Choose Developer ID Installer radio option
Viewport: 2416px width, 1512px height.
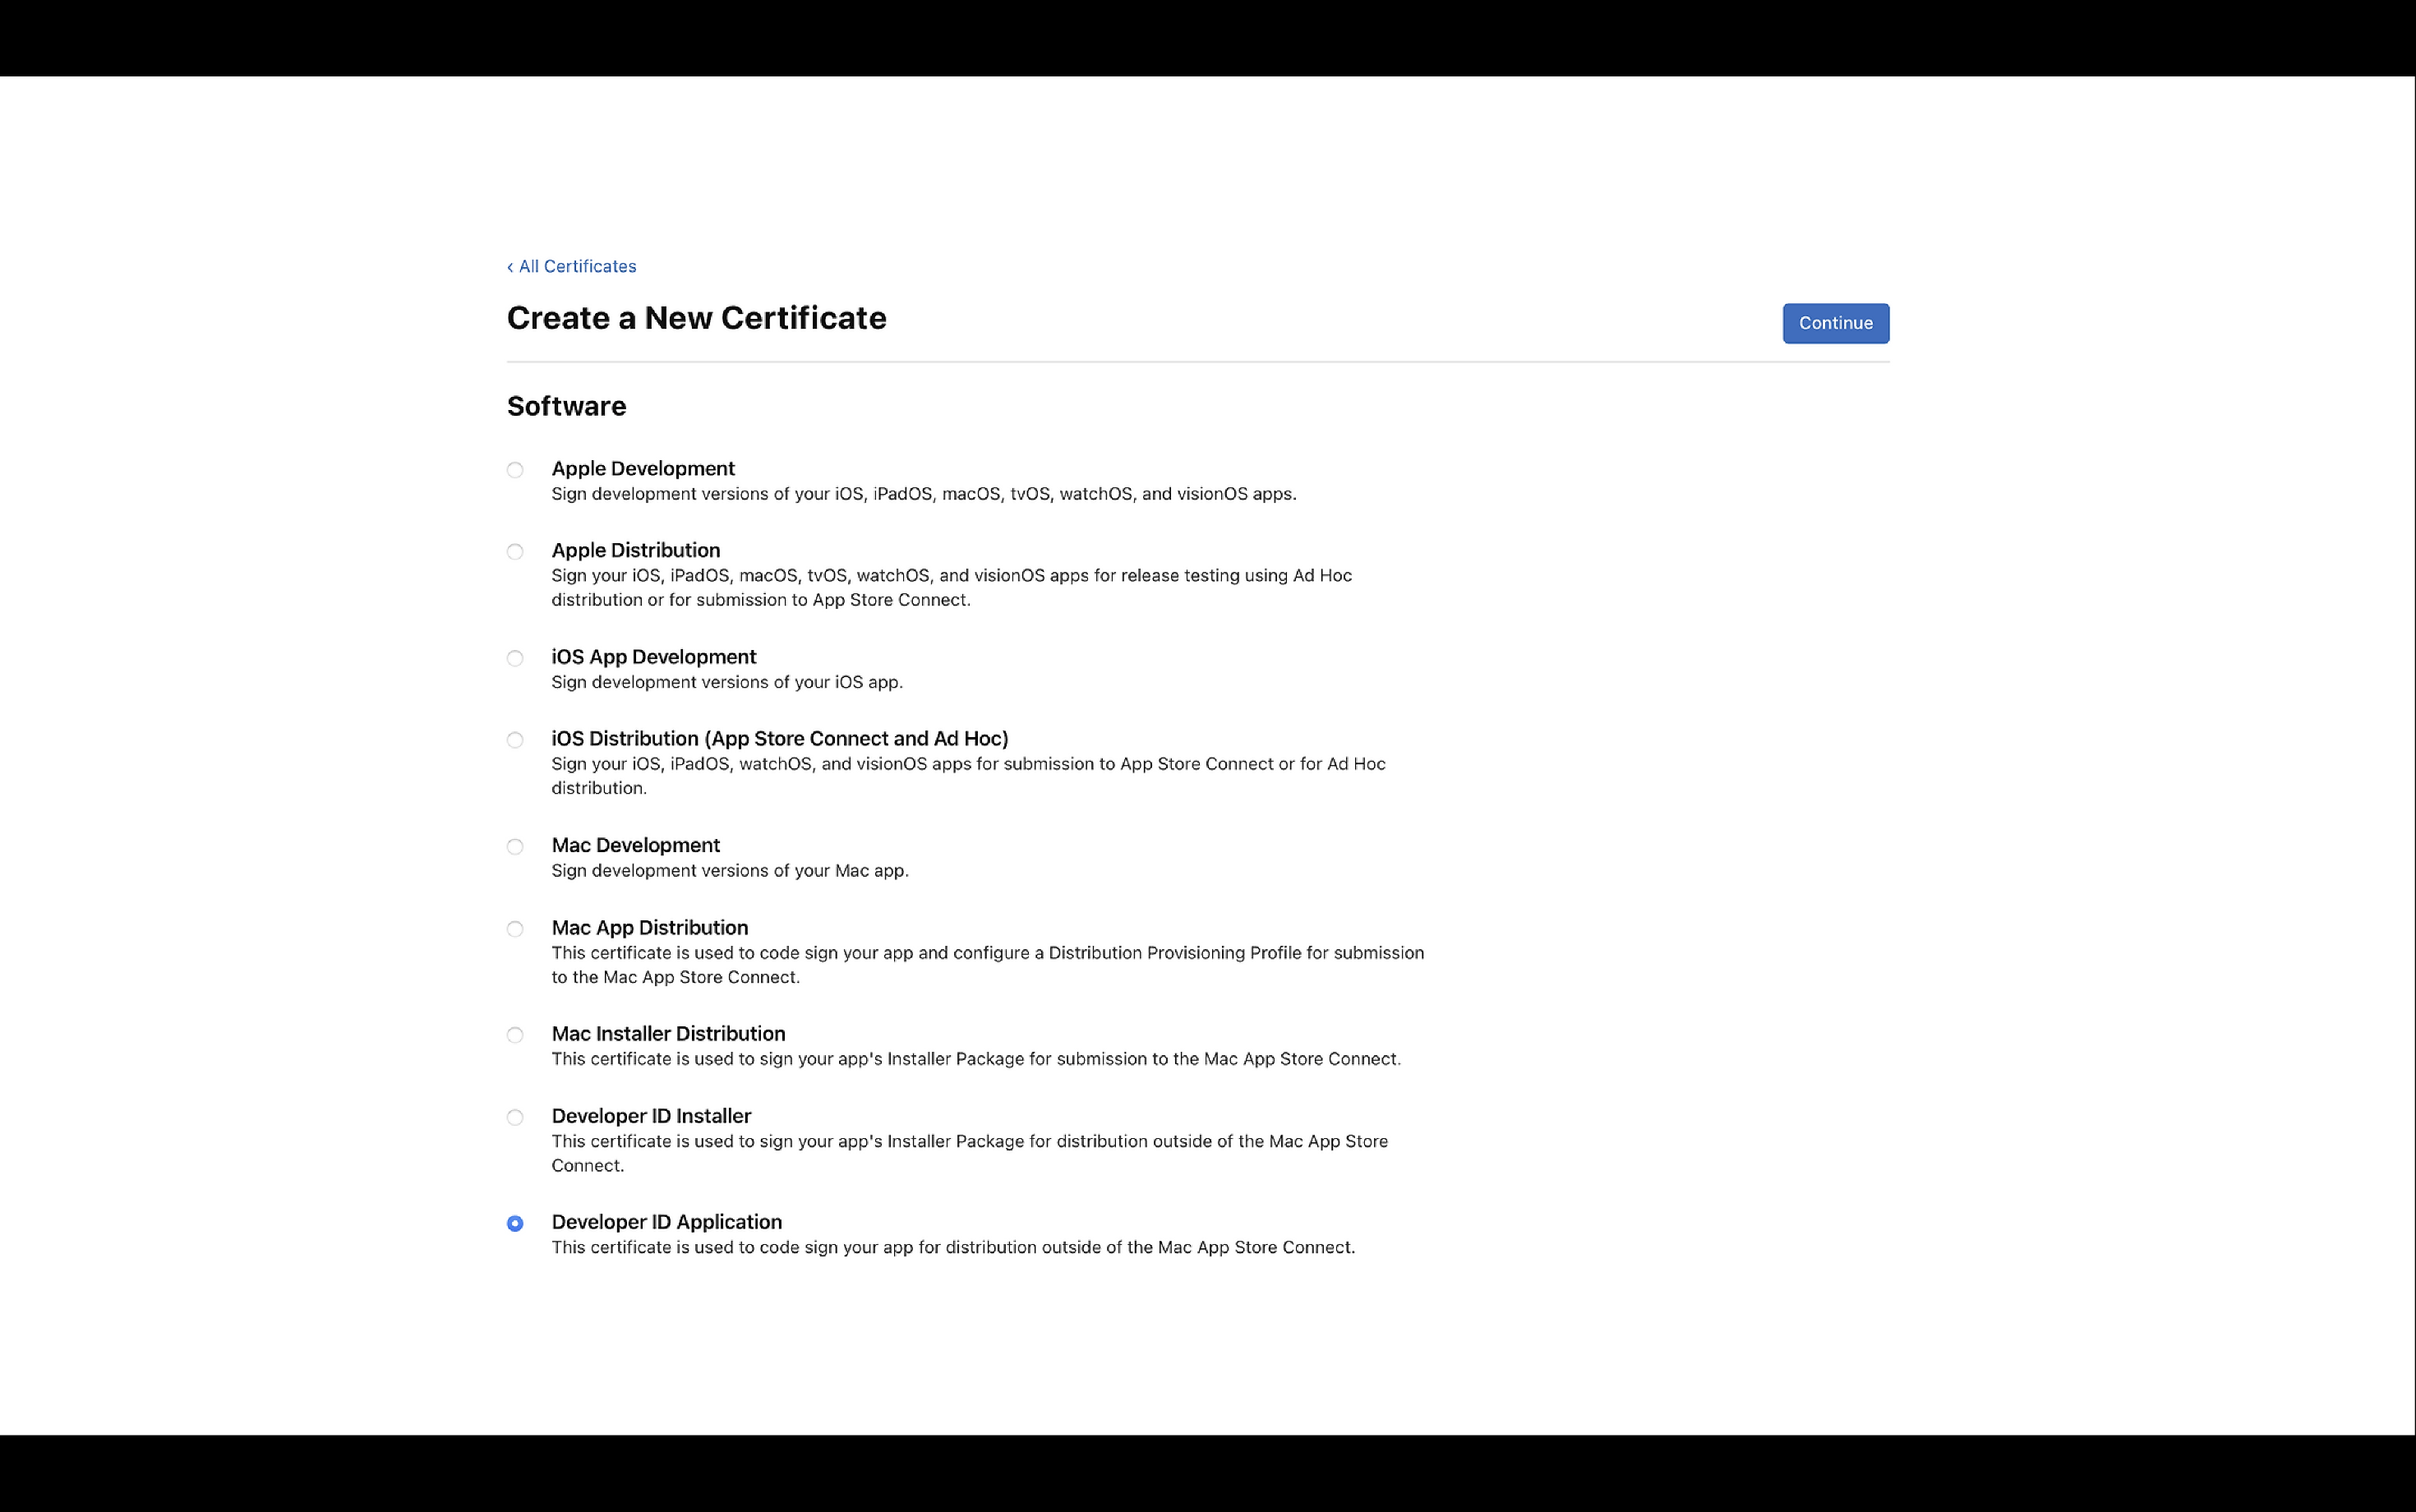tap(515, 1117)
